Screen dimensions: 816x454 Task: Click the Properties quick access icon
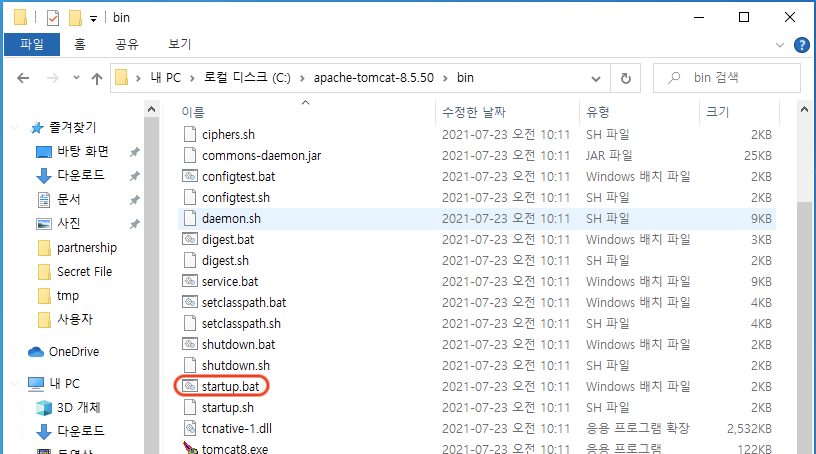[x=53, y=18]
